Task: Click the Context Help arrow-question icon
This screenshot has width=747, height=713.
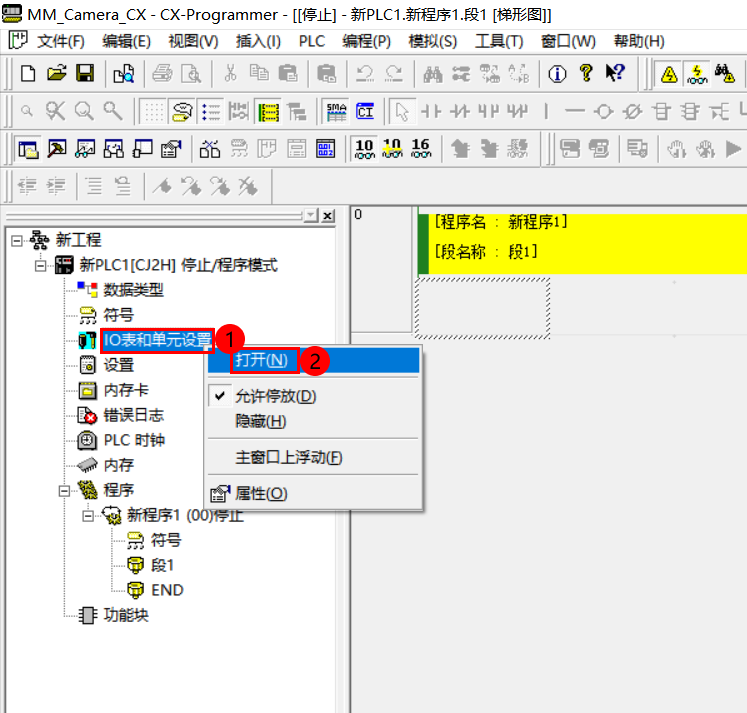Action: [x=615, y=73]
